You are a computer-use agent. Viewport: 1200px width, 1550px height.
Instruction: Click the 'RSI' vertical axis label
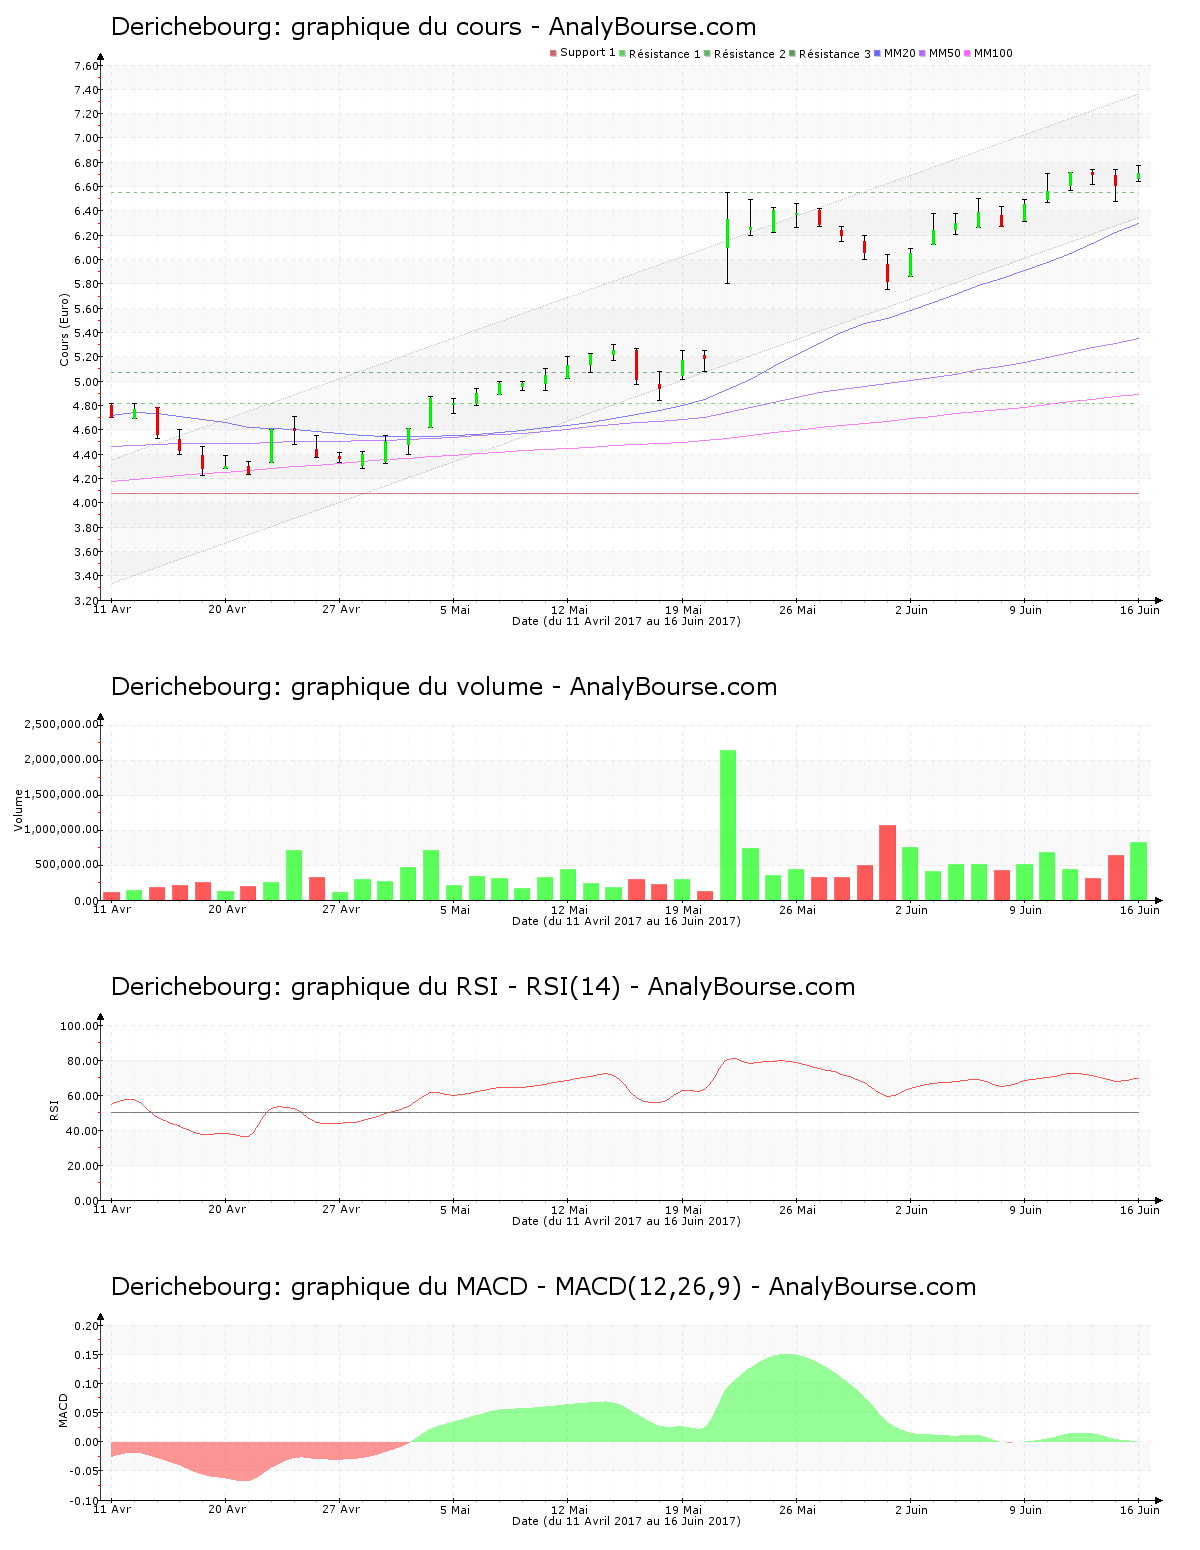[x=55, y=1109]
